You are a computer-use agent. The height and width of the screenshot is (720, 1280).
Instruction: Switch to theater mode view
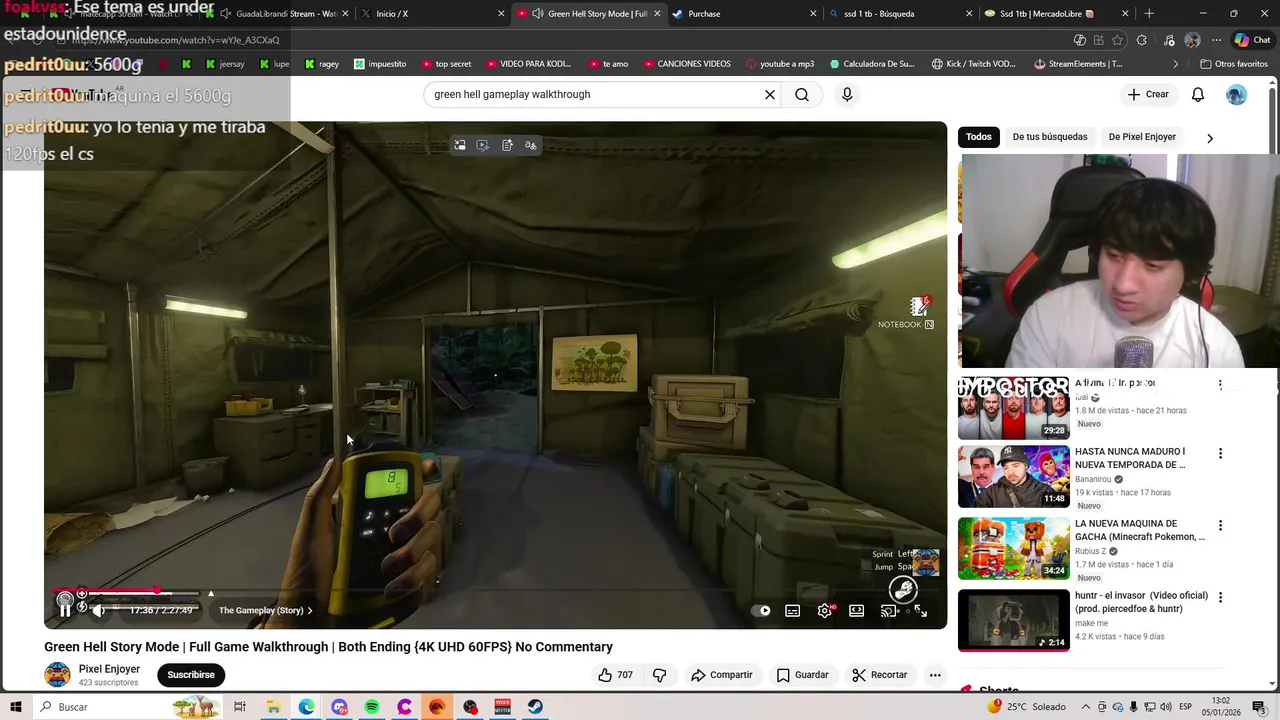pos(857,611)
